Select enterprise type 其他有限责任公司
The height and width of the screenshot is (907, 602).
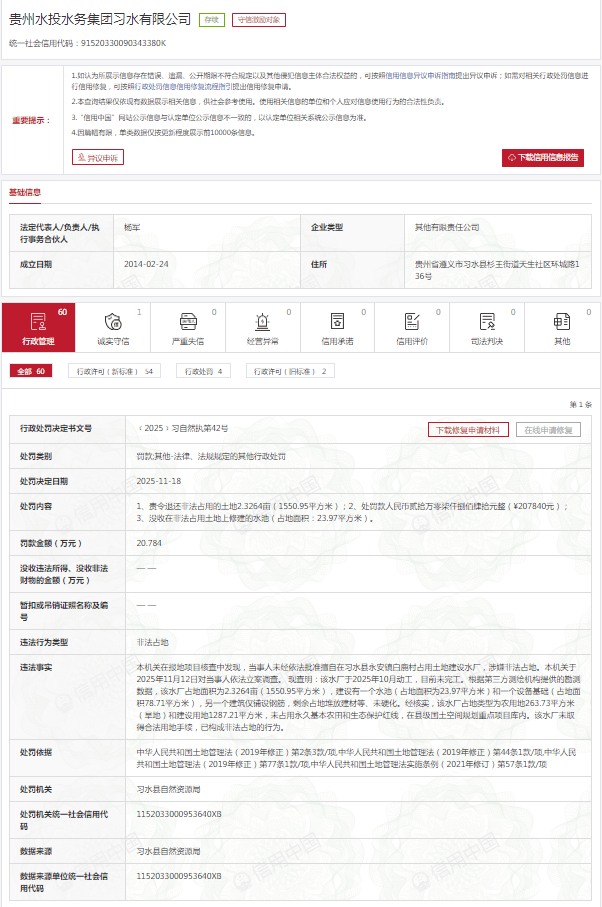(x=447, y=227)
